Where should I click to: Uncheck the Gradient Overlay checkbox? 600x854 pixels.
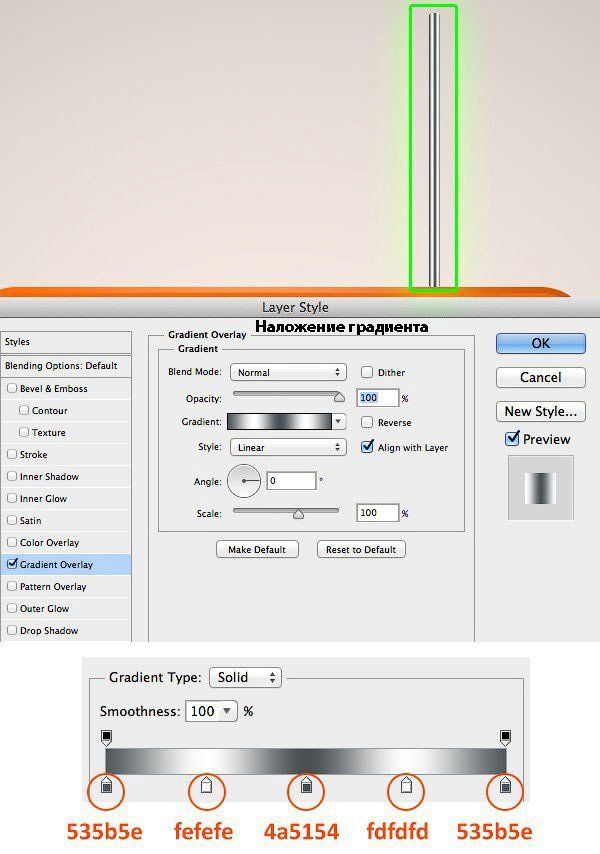[x=12, y=564]
